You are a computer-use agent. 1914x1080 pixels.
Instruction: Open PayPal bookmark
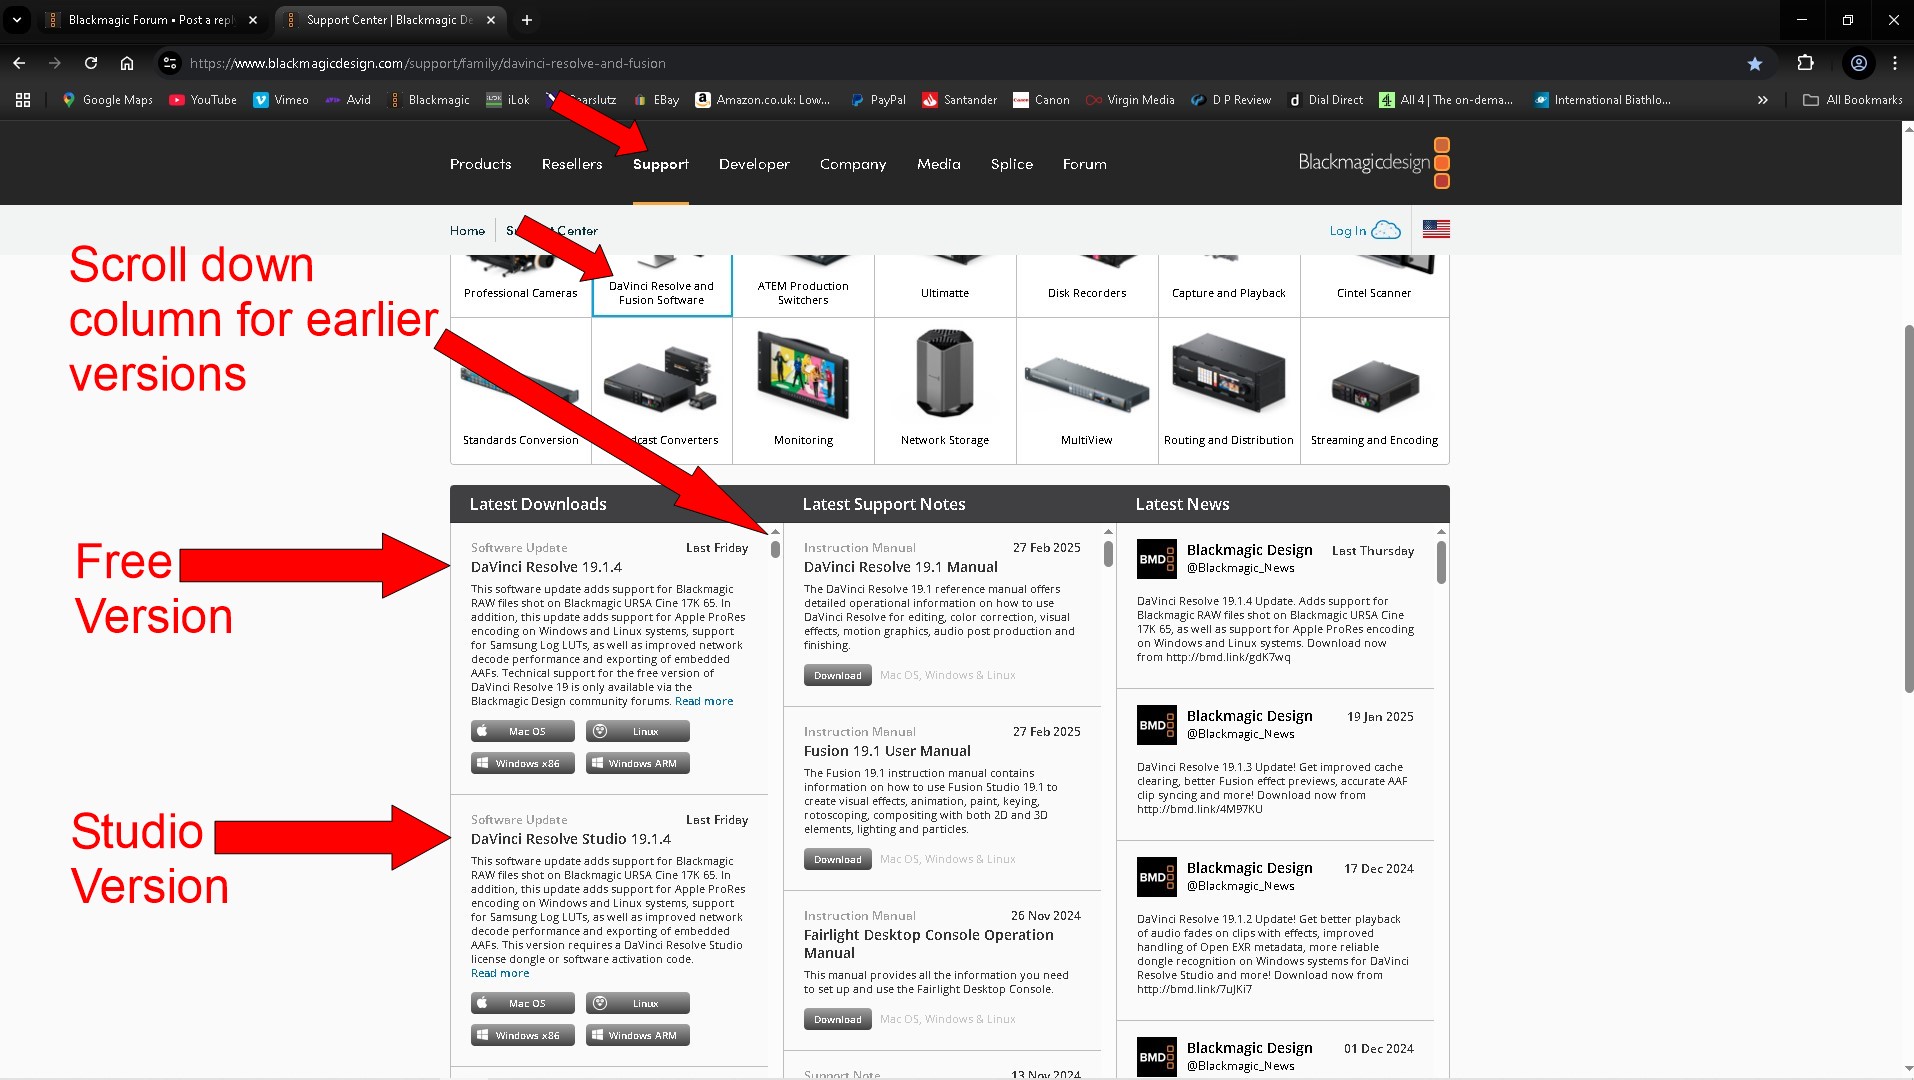pyautogui.click(x=877, y=100)
